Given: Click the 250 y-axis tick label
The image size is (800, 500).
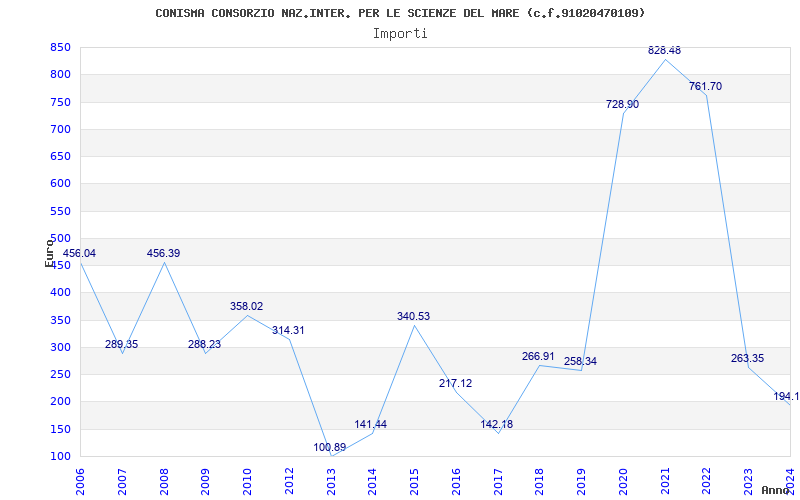Looking at the screenshot, I should point(59,375).
